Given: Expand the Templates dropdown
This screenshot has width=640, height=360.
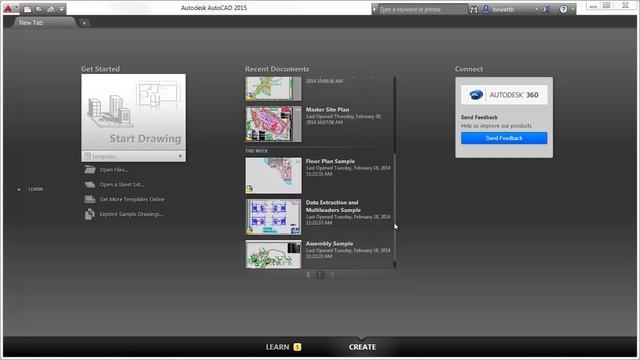Looking at the screenshot, I should click(x=133, y=156).
